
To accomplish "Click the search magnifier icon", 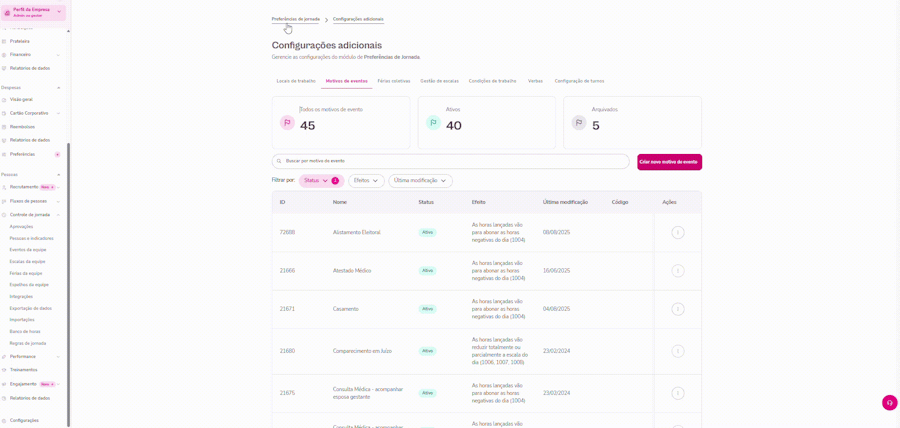I will pyautogui.click(x=280, y=161).
